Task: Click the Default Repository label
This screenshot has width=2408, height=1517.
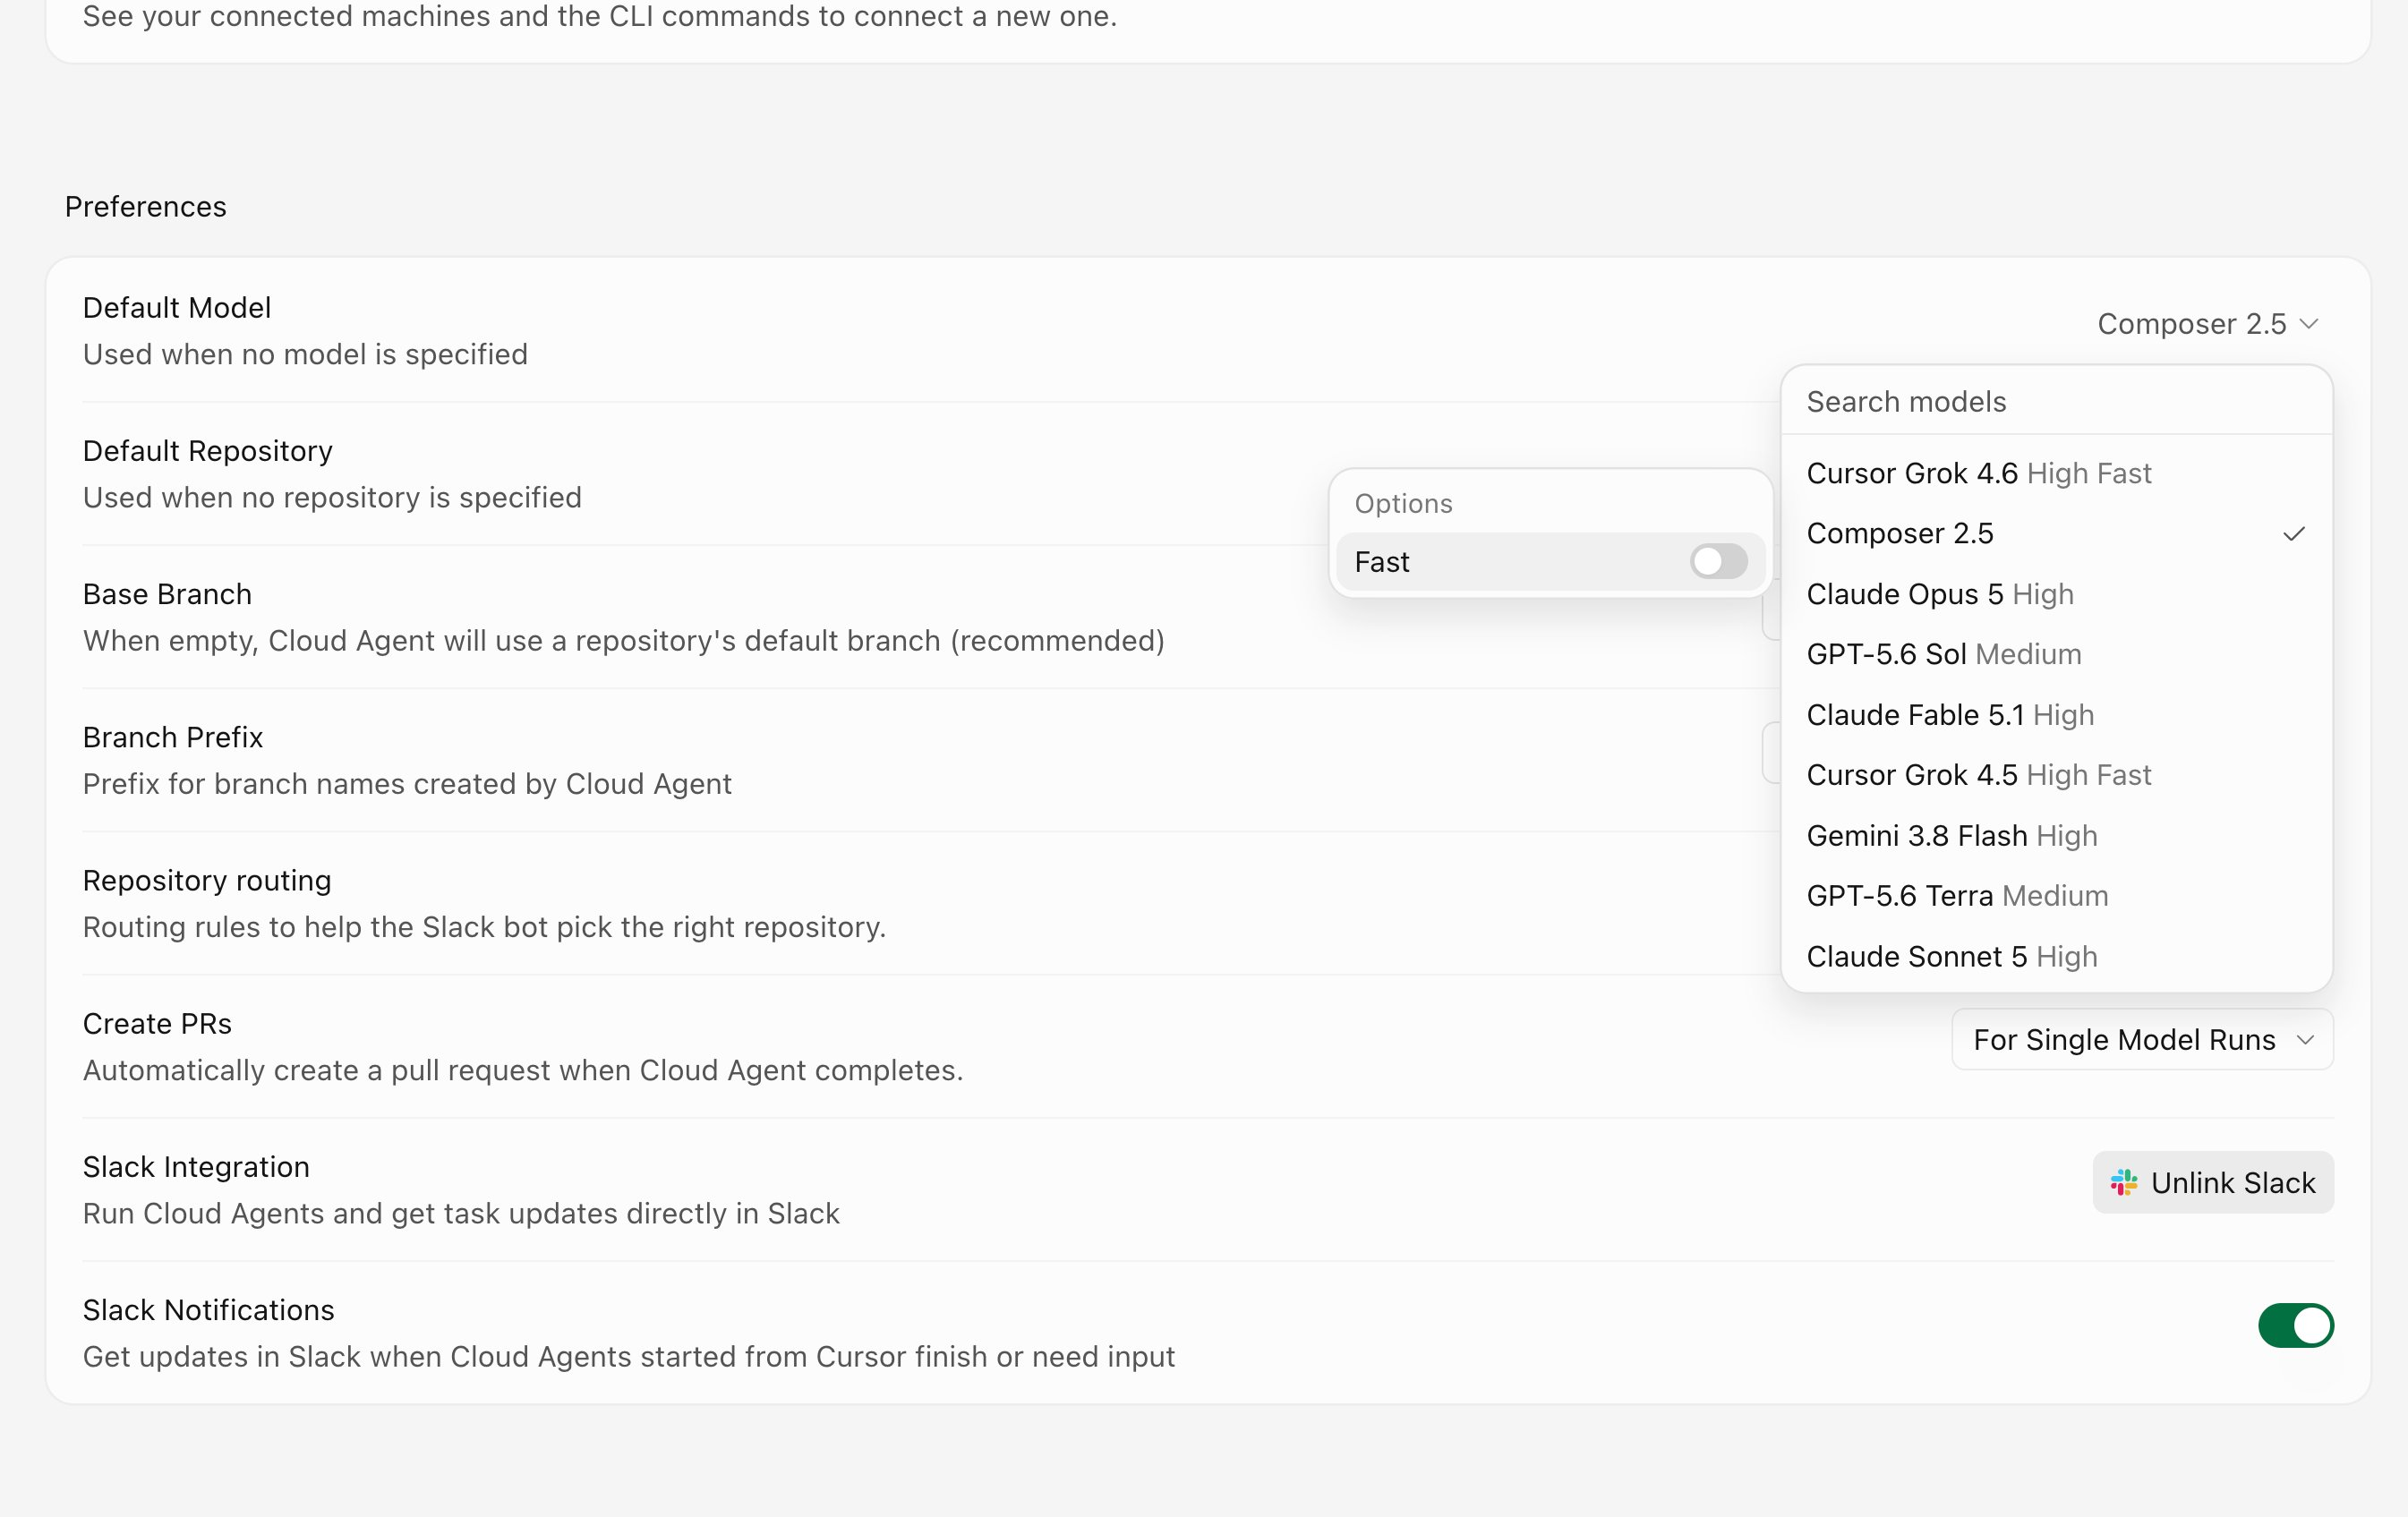Action: click(207, 451)
